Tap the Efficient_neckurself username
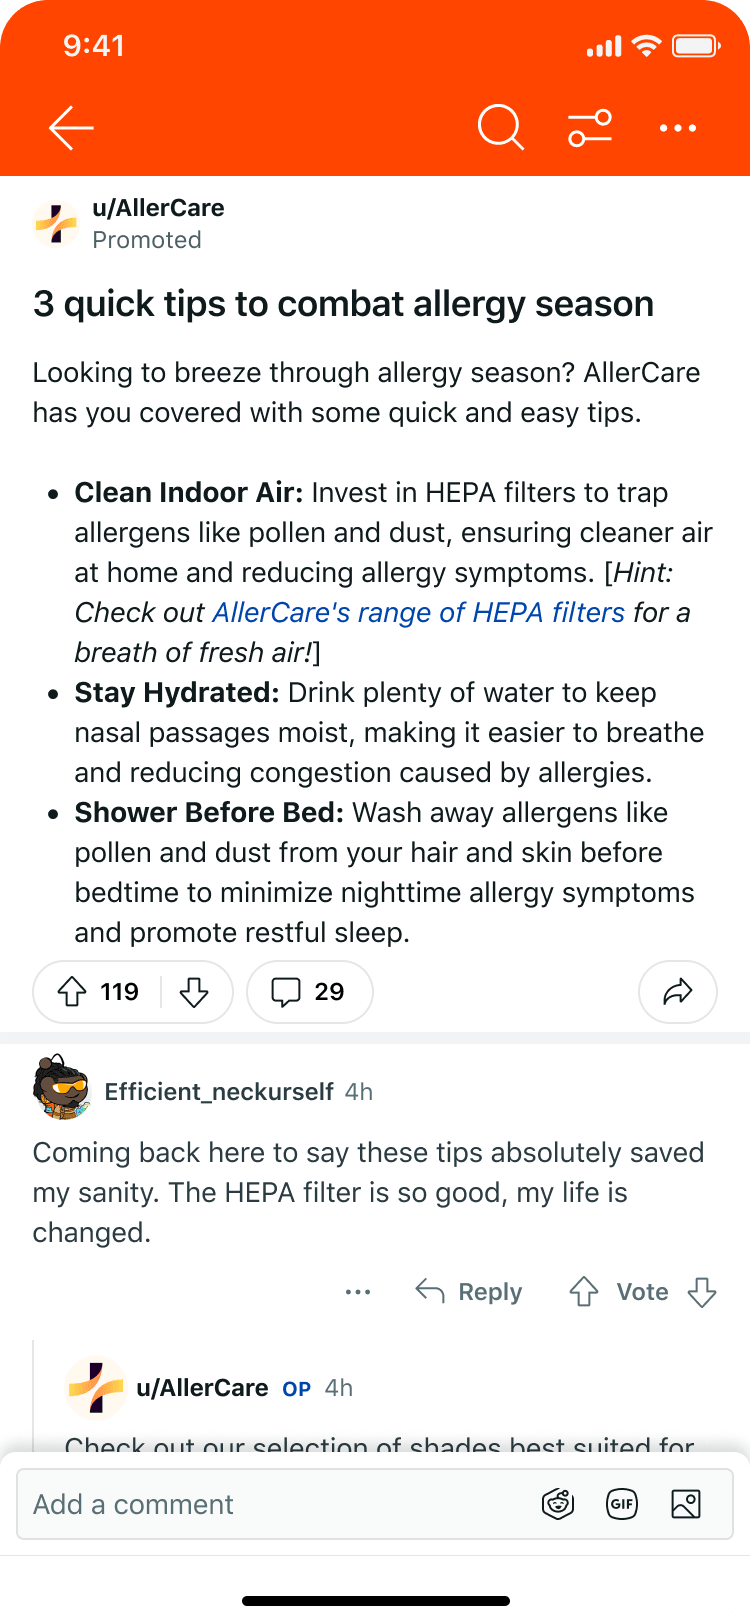The width and height of the screenshot is (750, 1624). [x=219, y=1091]
